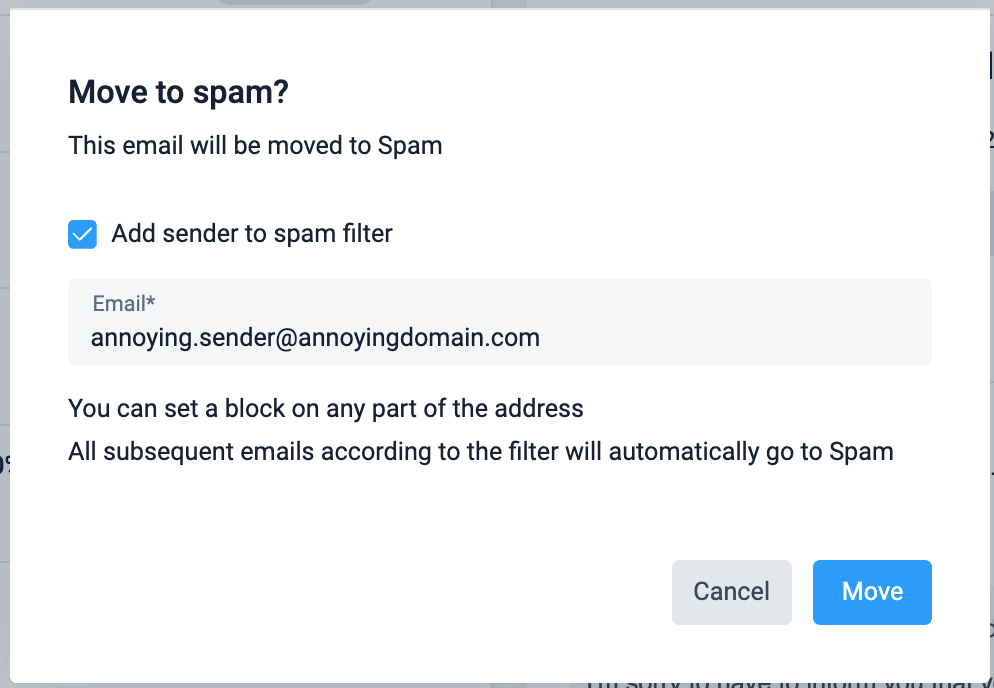This screenshot has width=994, height=688.
Task: Click the 'Email*' field label
Action: (124, 304)
